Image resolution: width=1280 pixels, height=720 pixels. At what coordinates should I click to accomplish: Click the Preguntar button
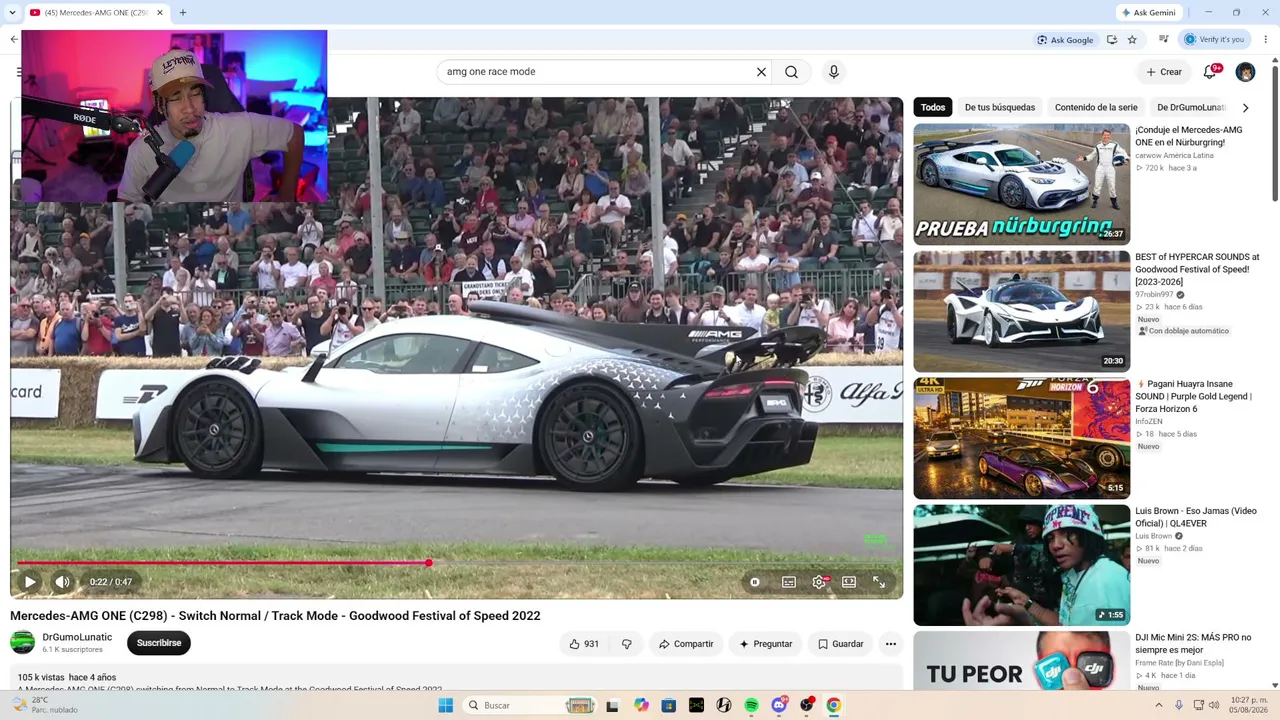[766, 644]
